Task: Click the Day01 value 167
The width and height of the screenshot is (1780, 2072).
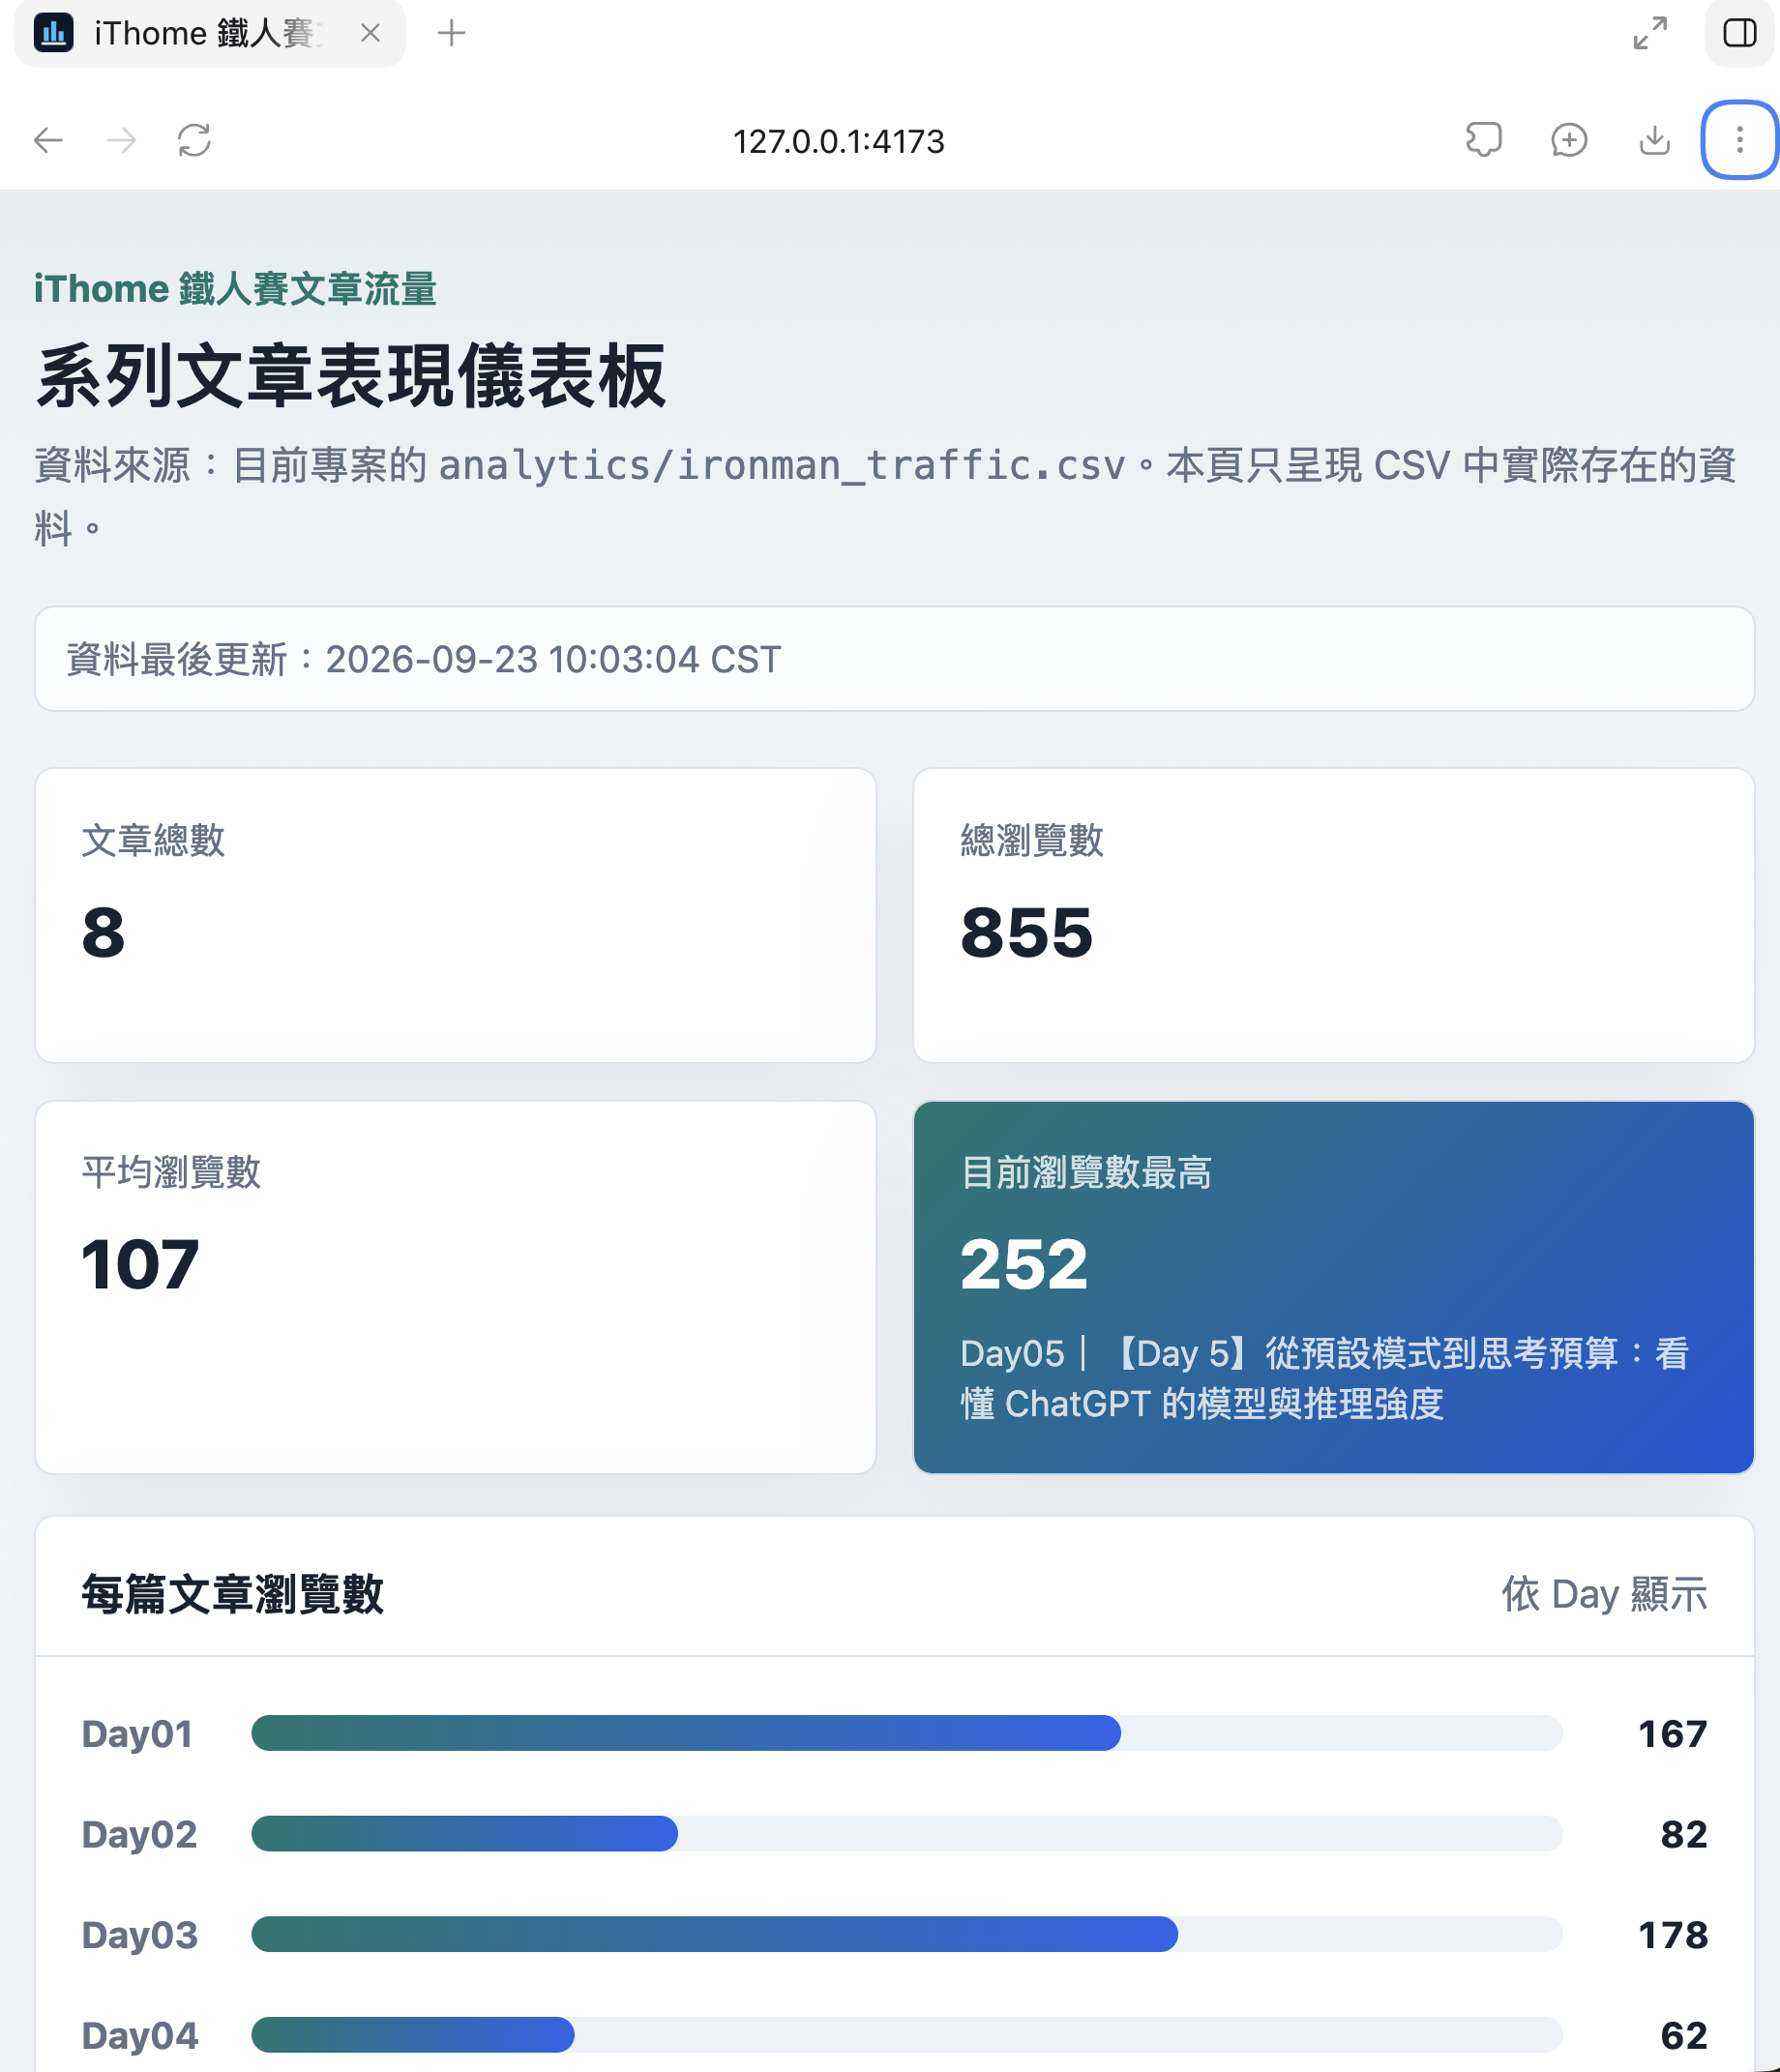Action: (x=1673, y=1733)
